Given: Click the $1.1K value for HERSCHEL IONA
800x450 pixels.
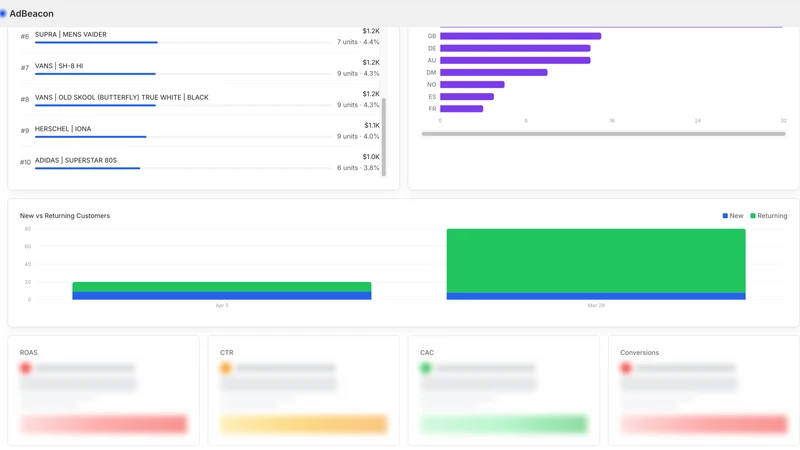Looking at the screenshot, I should click(372, 125).
